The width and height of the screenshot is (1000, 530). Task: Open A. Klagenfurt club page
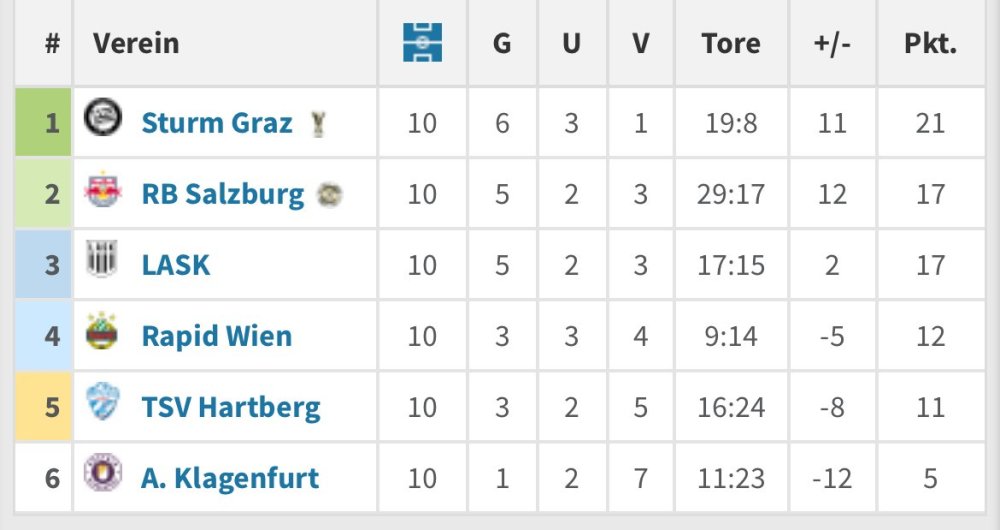[x=230, y=478]
